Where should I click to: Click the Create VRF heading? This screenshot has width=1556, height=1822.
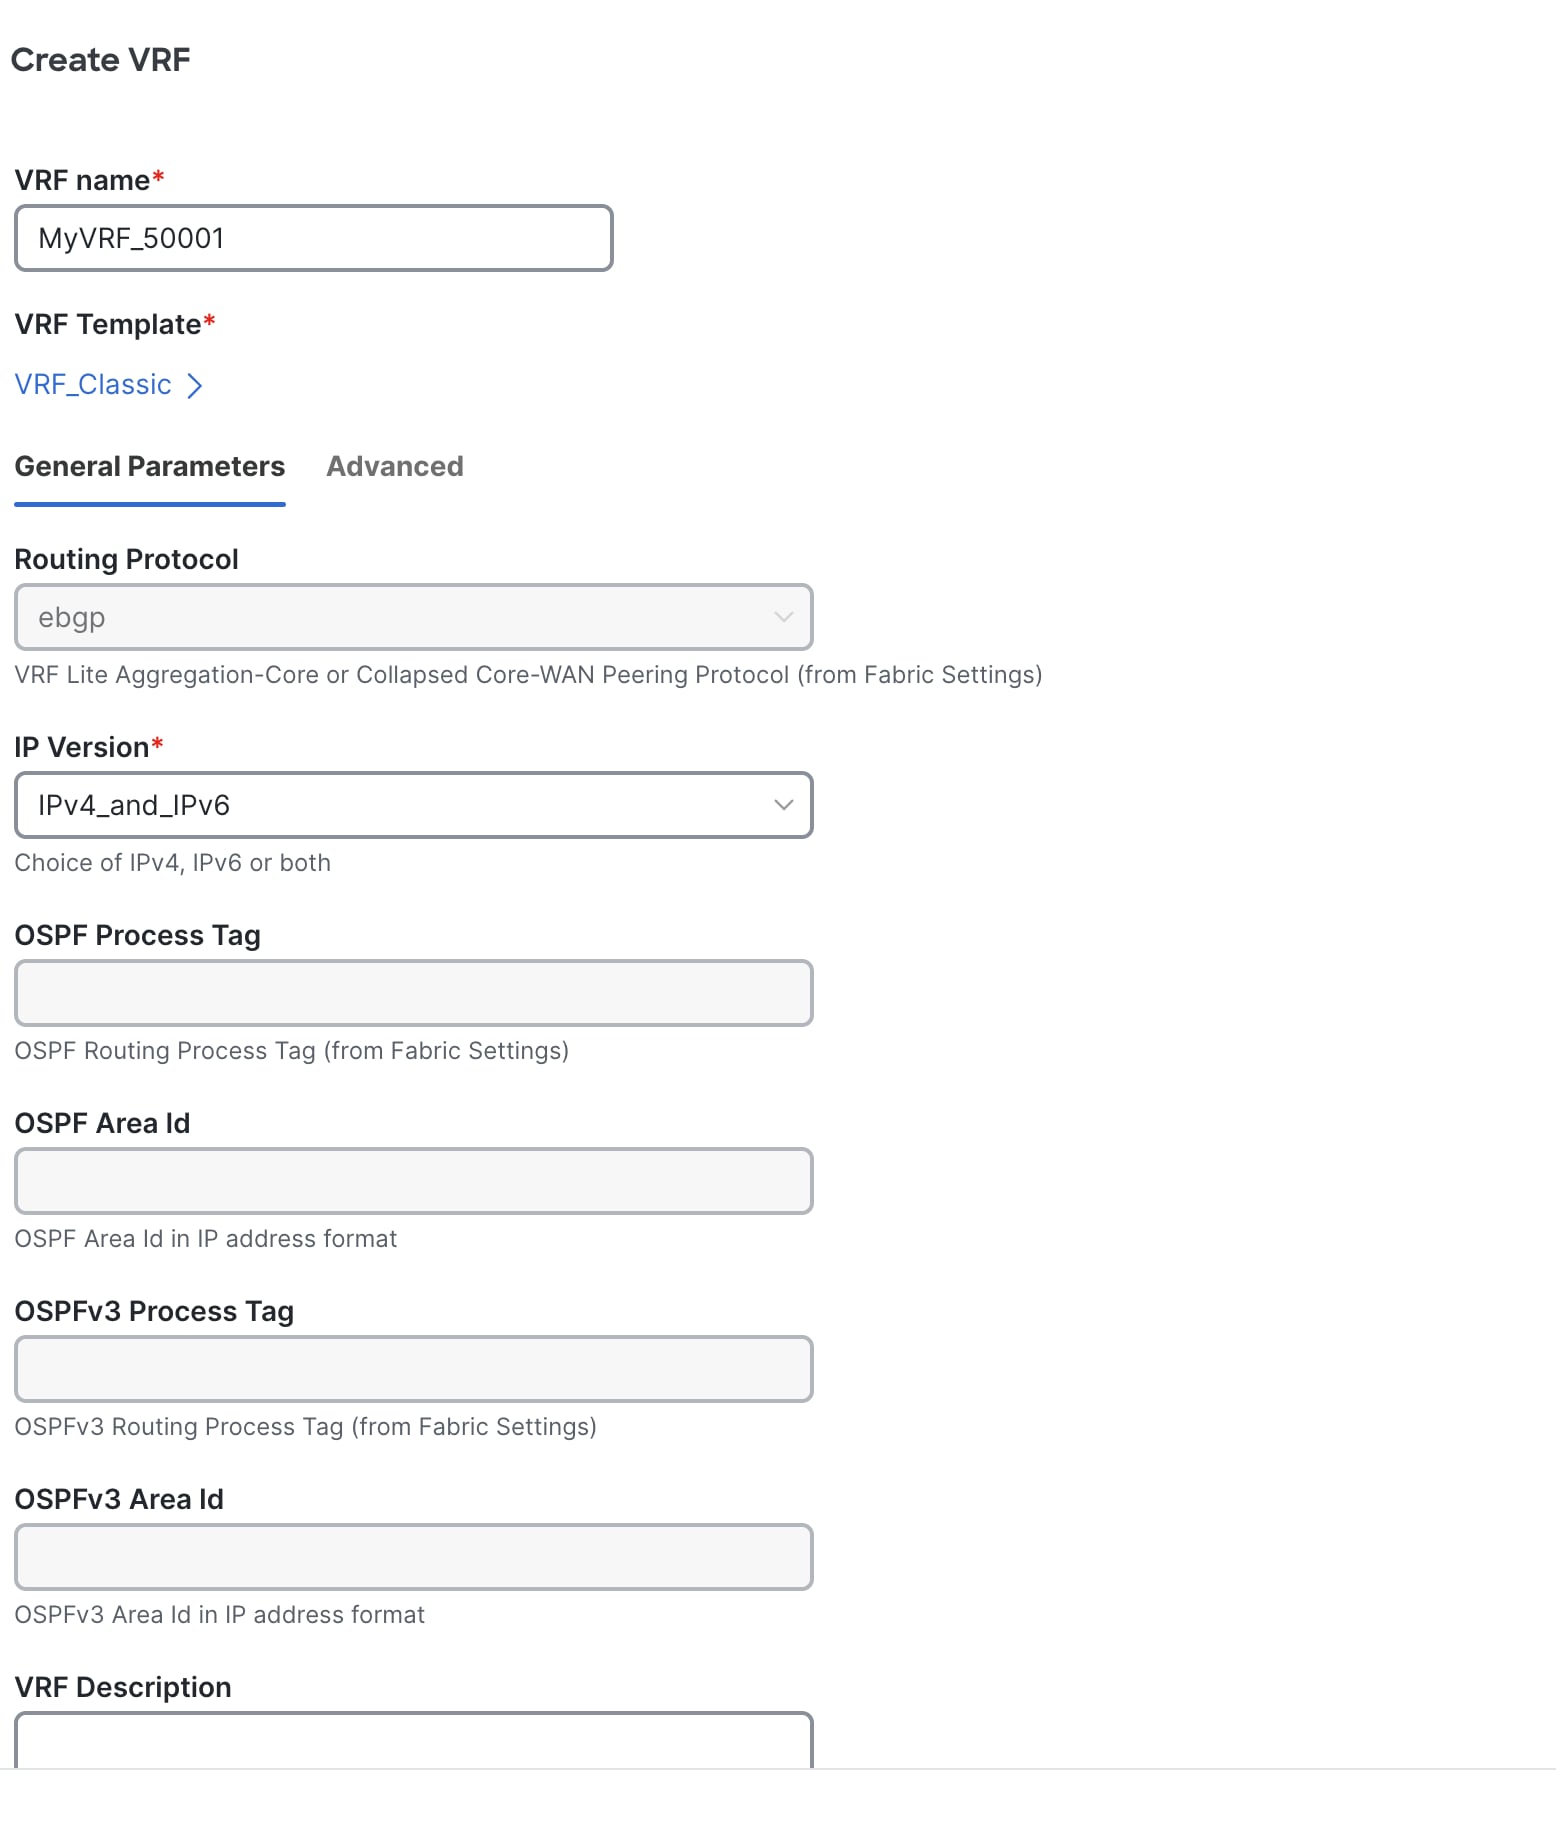tap(100, 60)
